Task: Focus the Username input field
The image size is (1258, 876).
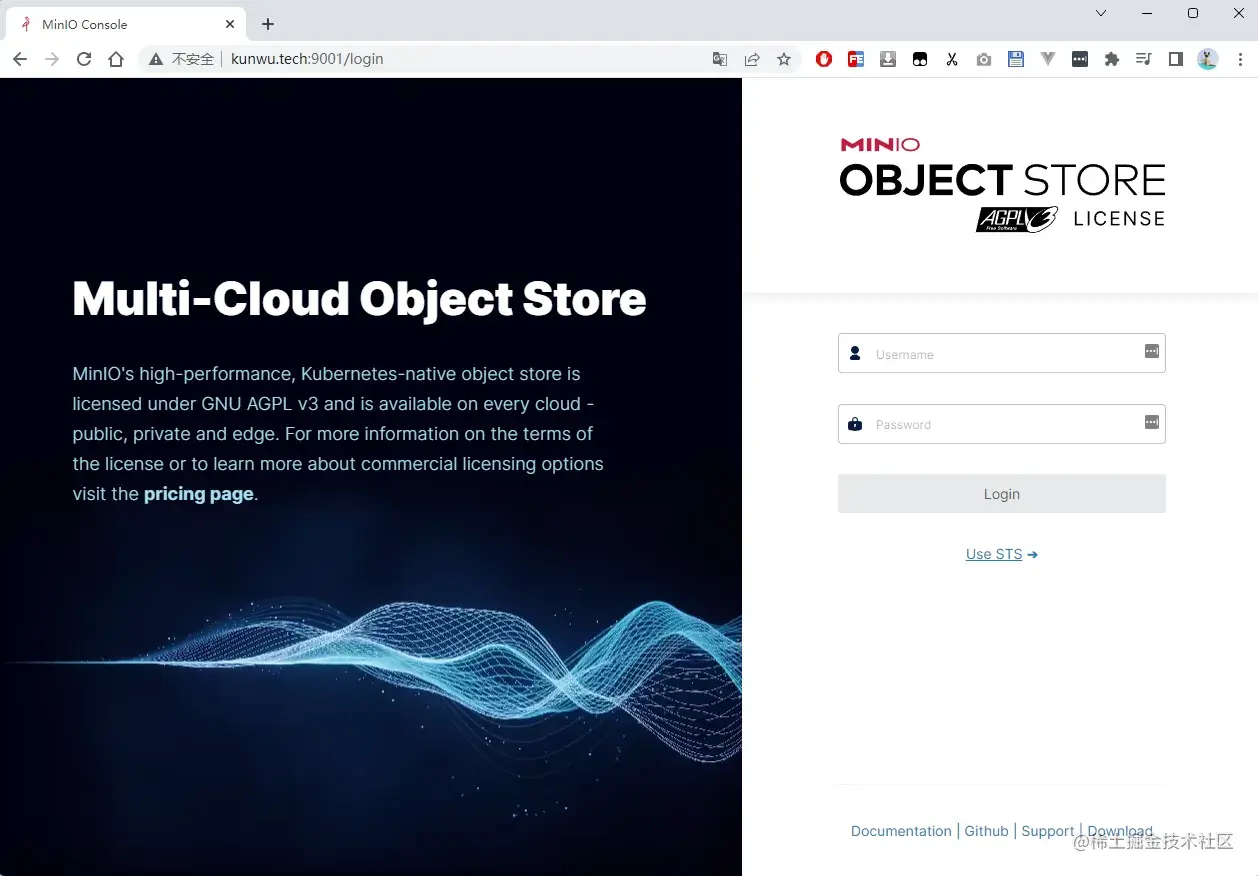Action: (1002, 353)
